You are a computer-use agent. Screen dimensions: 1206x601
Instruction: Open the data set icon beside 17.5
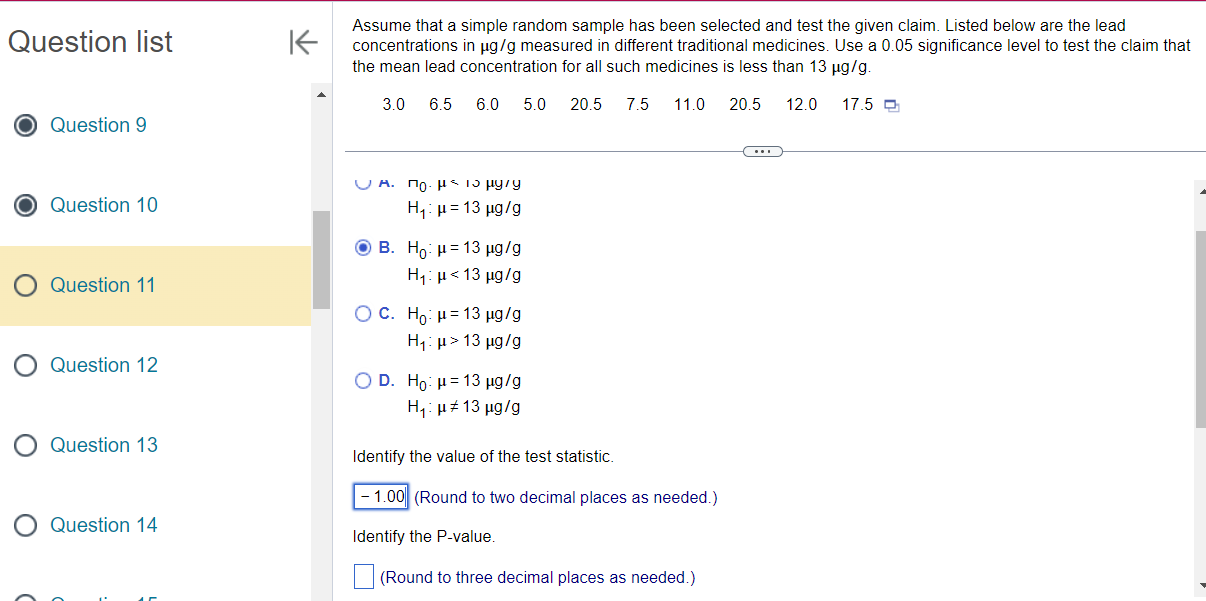coord(891,104)
